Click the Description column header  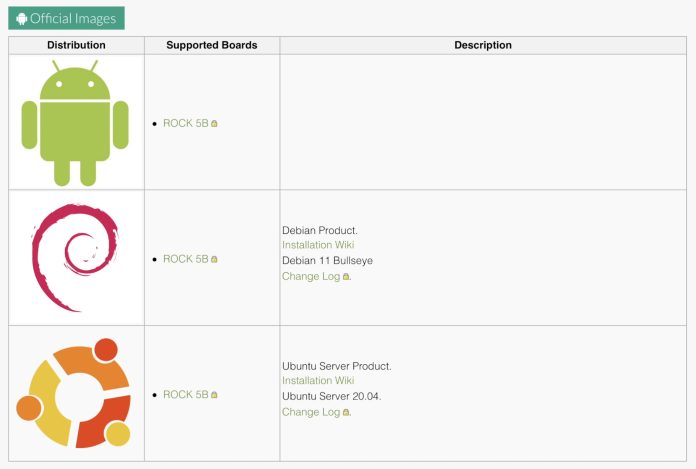point(483,45)
